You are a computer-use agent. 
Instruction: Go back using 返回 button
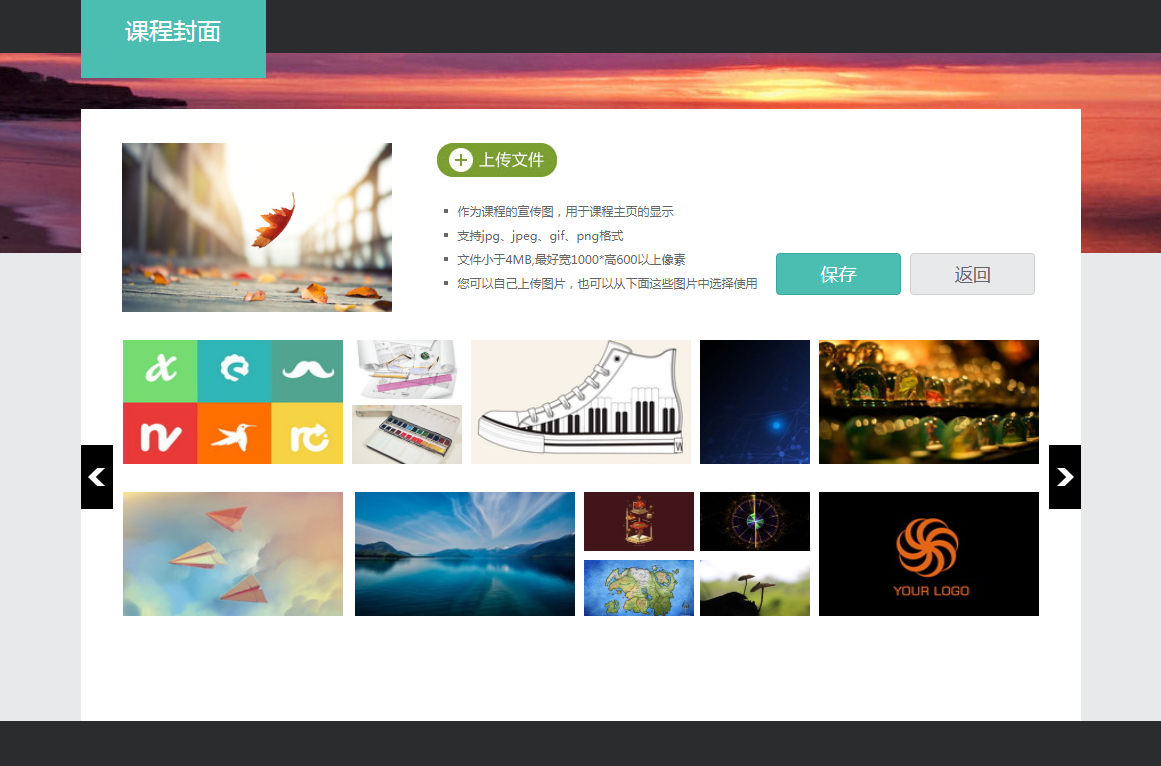click(x=972, y=274)
